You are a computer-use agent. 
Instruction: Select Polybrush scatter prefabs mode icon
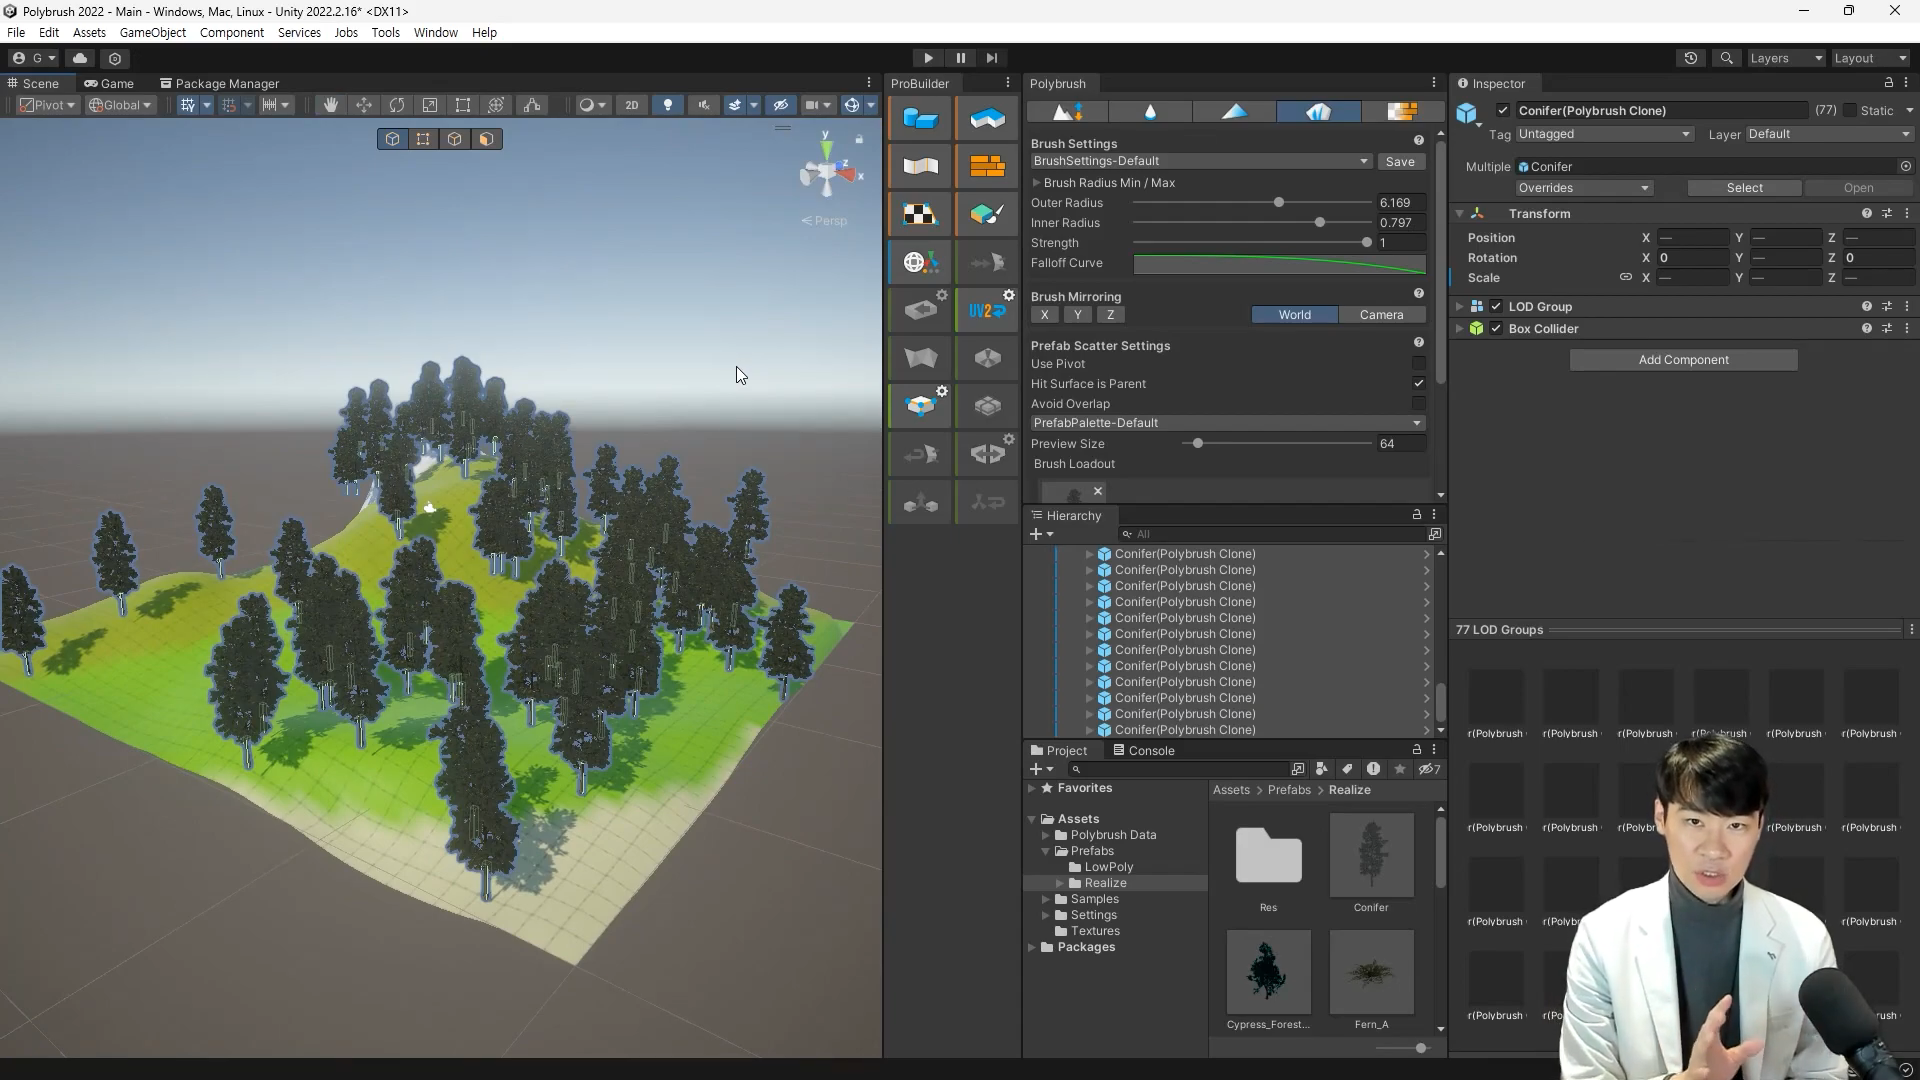1318,111
